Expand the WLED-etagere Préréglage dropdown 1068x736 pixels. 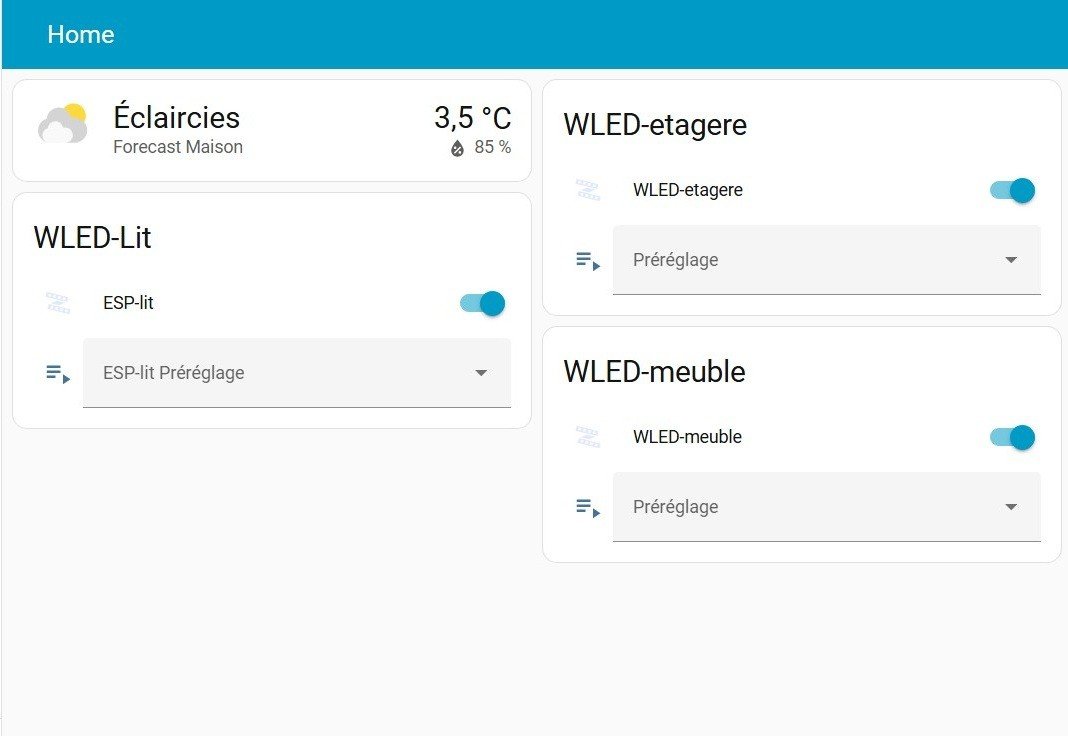pyautogui.click(x=826, y=260)
